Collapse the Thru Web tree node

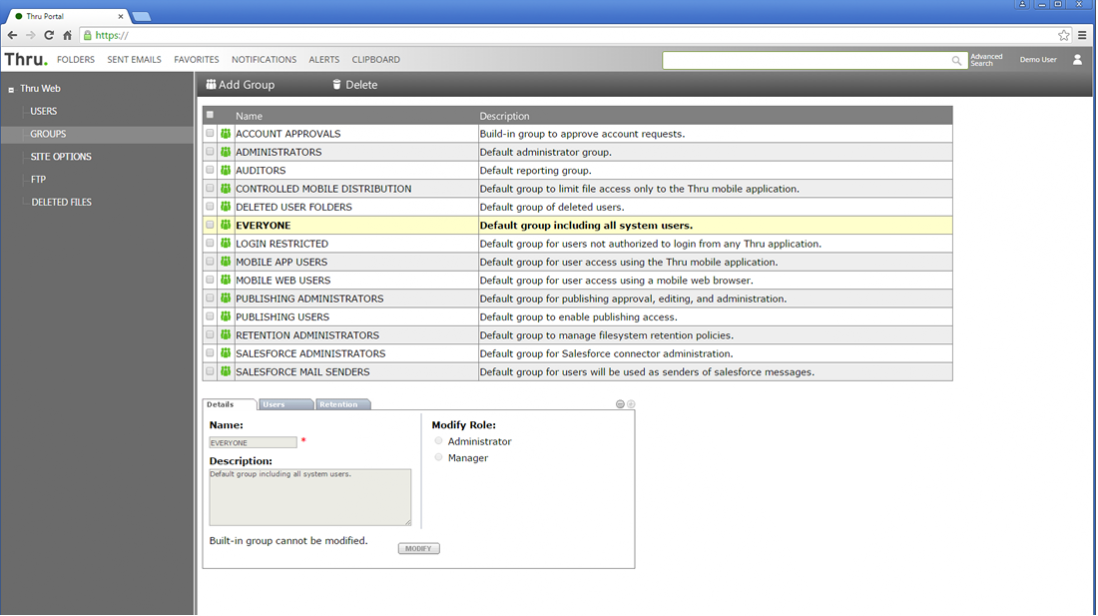[11, 90]
